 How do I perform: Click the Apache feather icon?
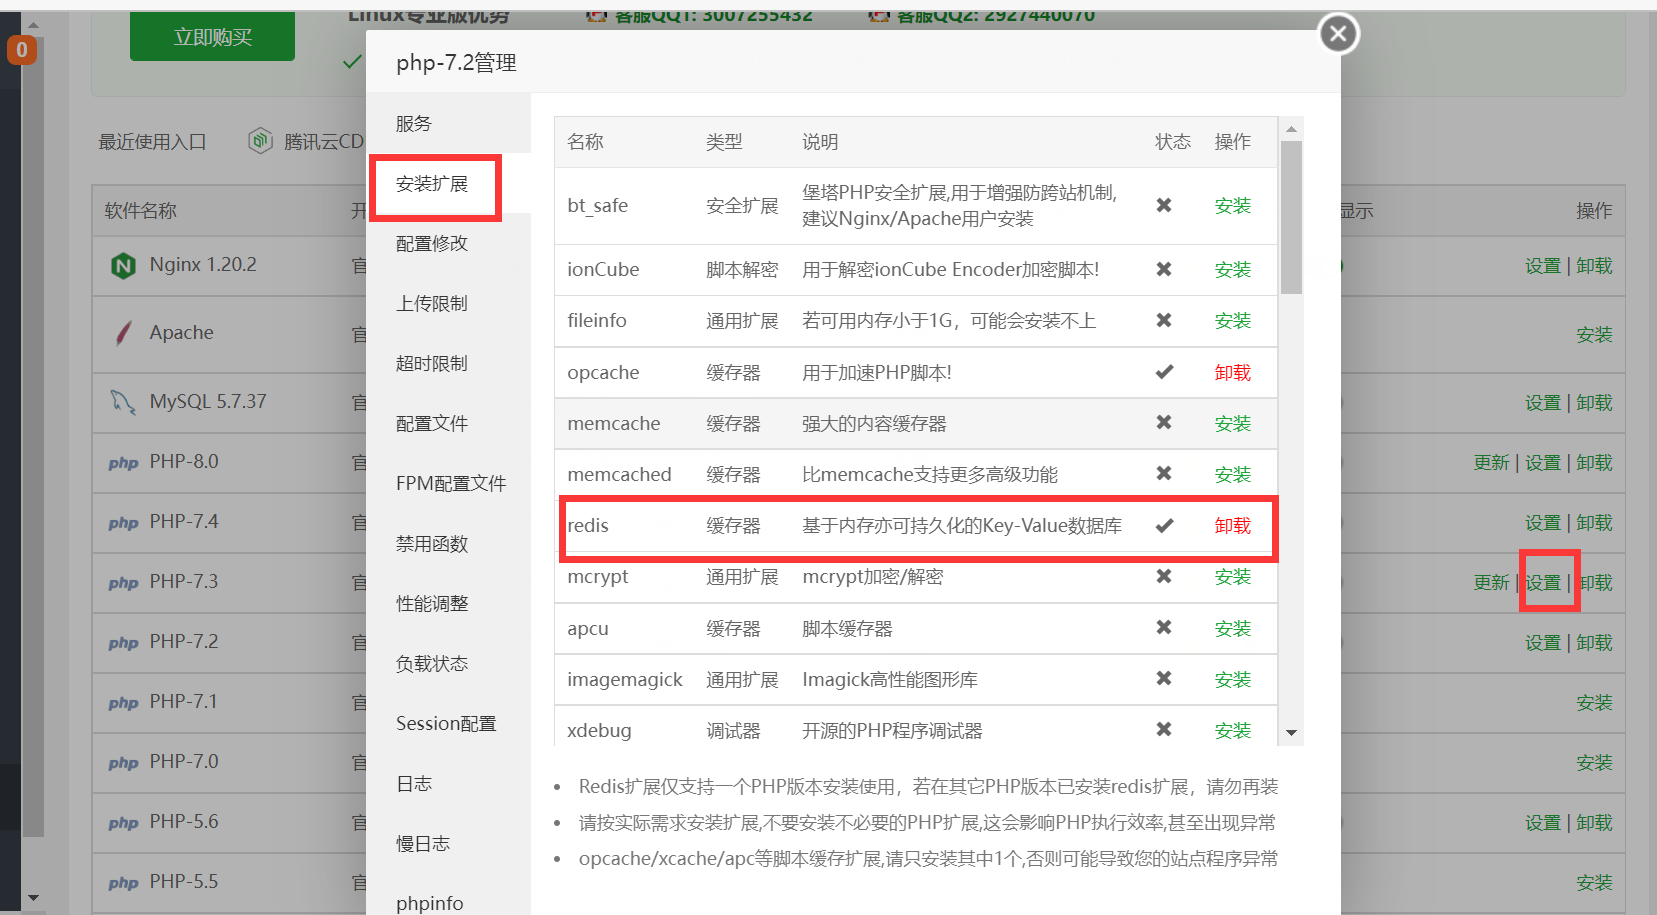(x=122, y=333)
